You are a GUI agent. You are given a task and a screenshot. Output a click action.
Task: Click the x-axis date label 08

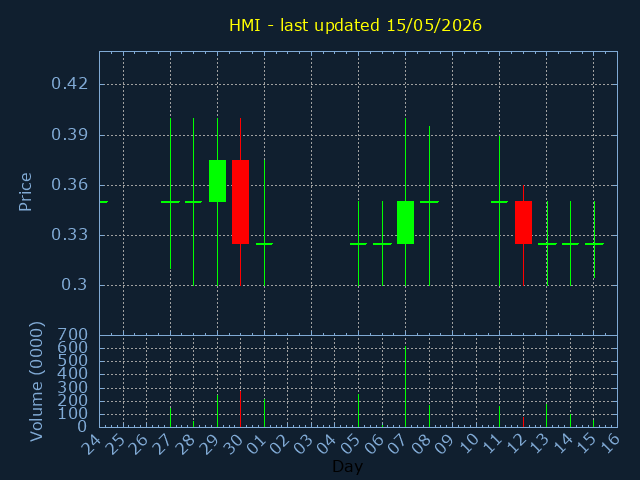(420, 444)
